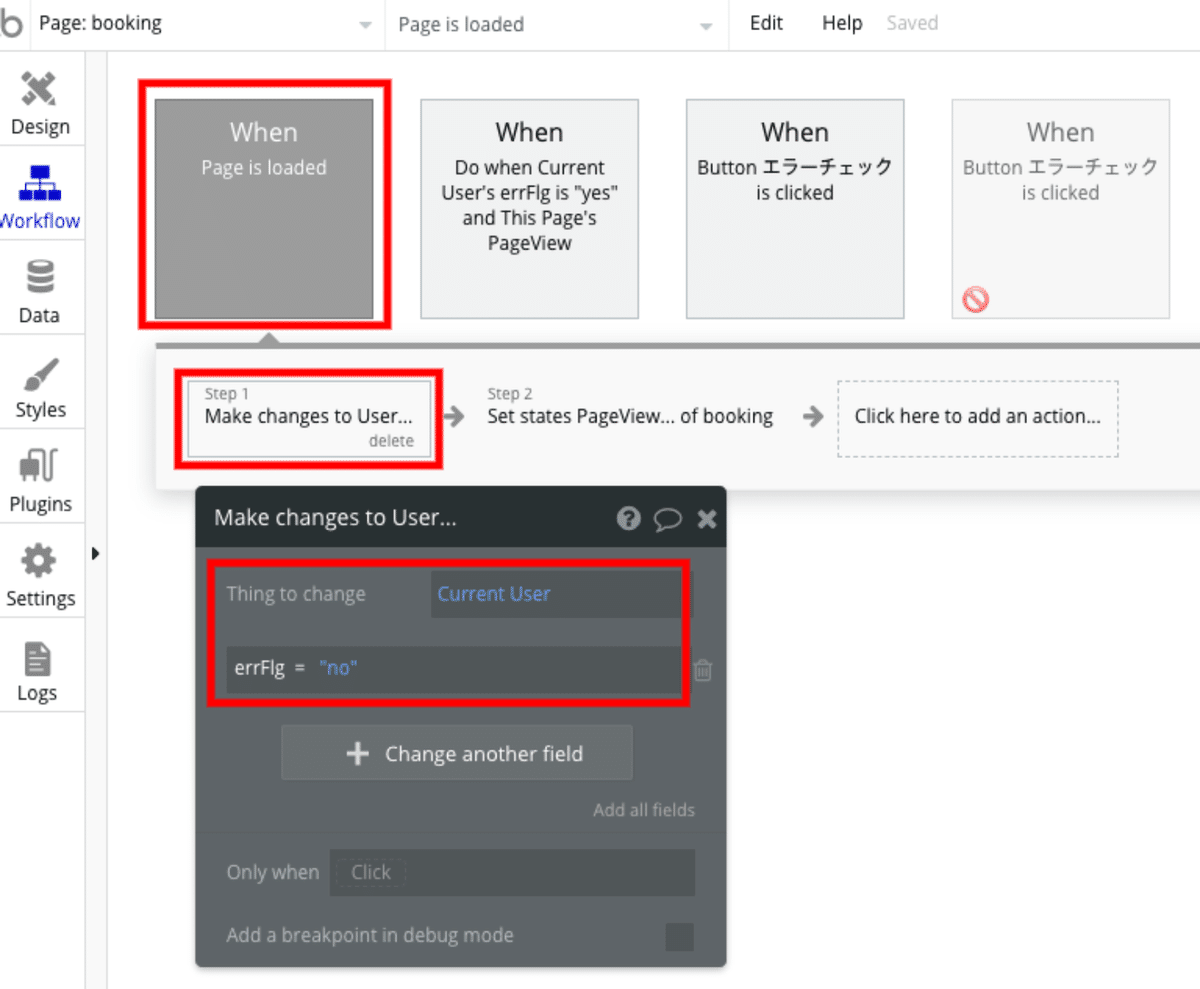Click the Thing to change label
This screenshot has height=989, width=1200.
[296, 594]
